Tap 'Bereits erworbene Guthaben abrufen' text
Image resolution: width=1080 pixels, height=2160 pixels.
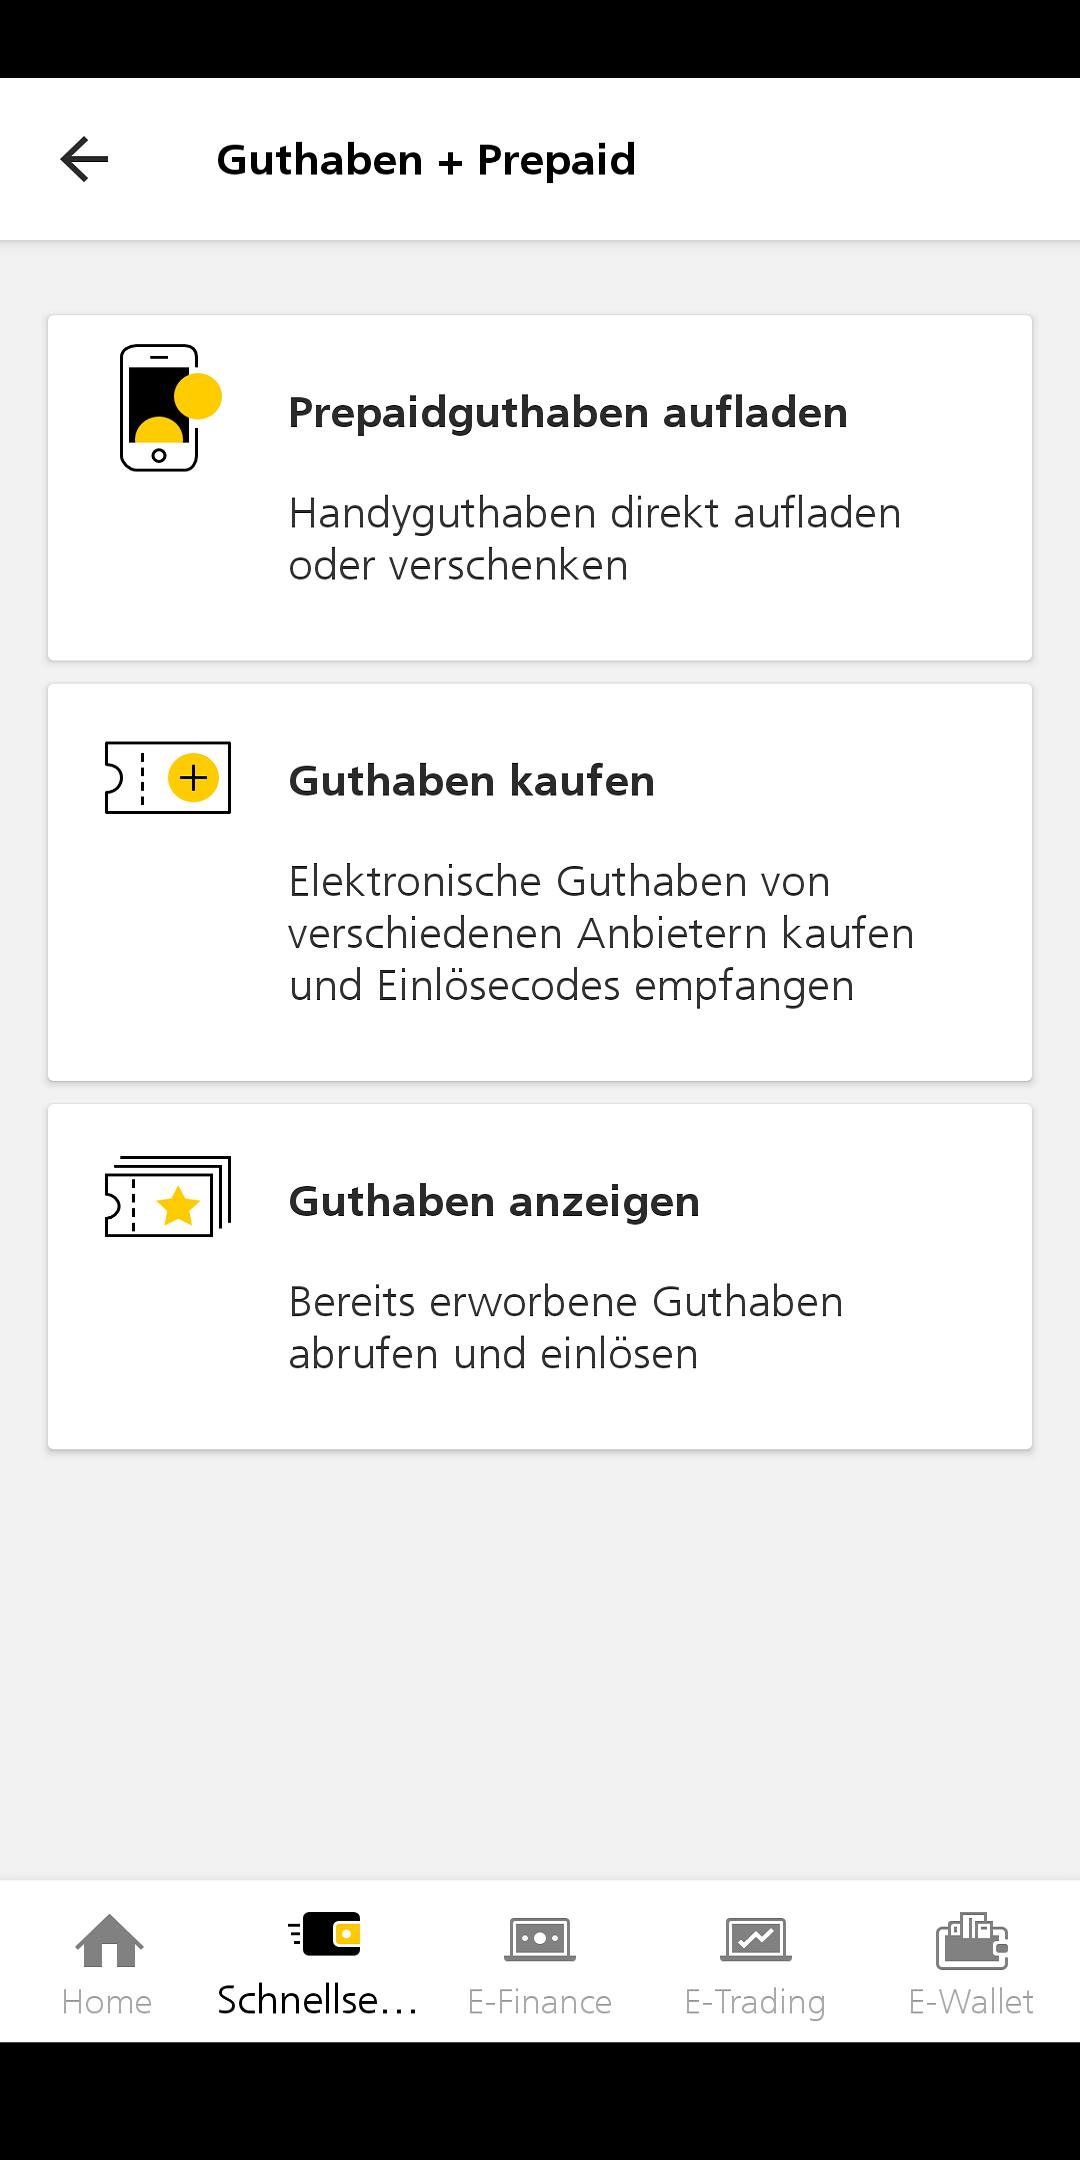tap(566, 1328)
